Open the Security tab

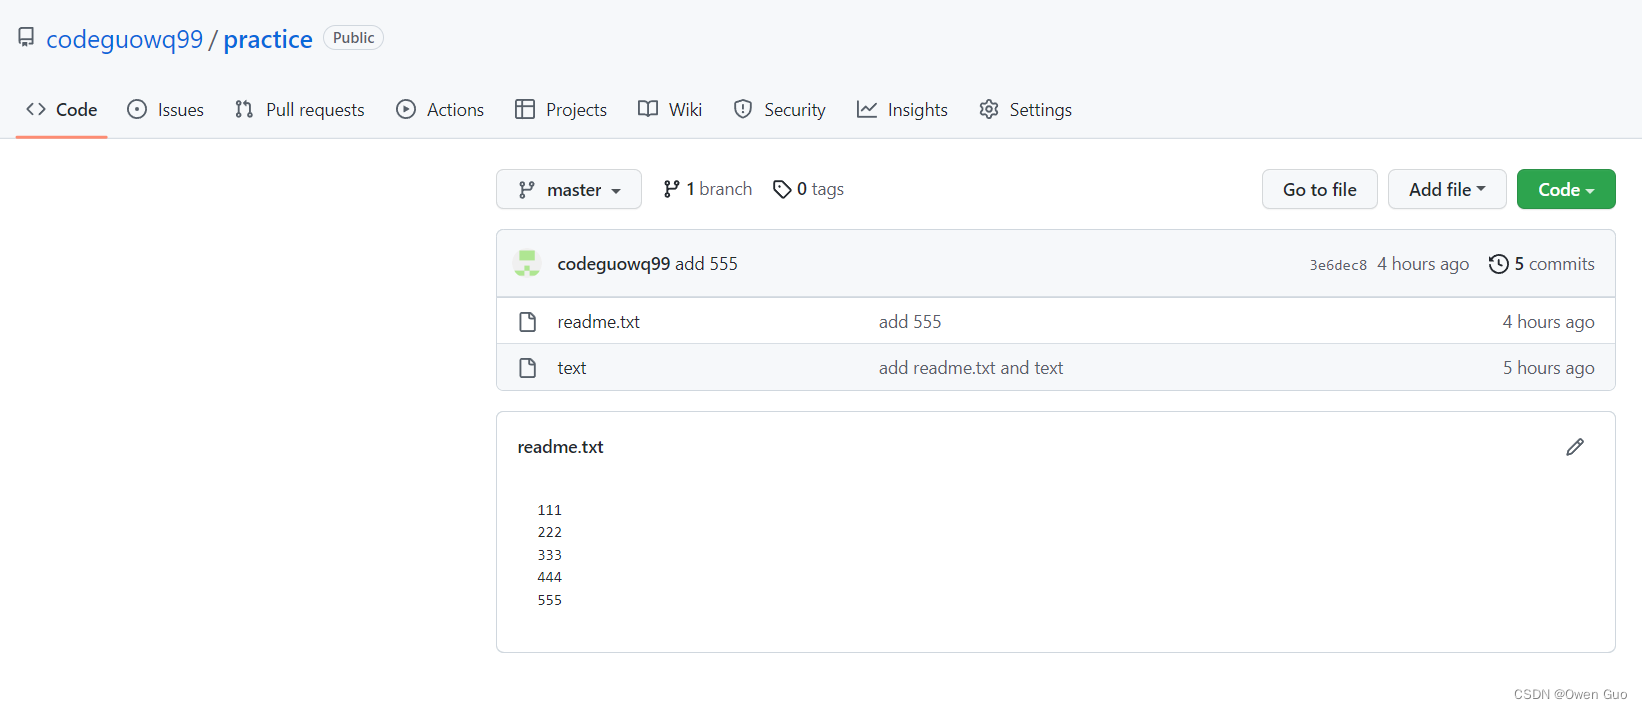coord(779,109)
